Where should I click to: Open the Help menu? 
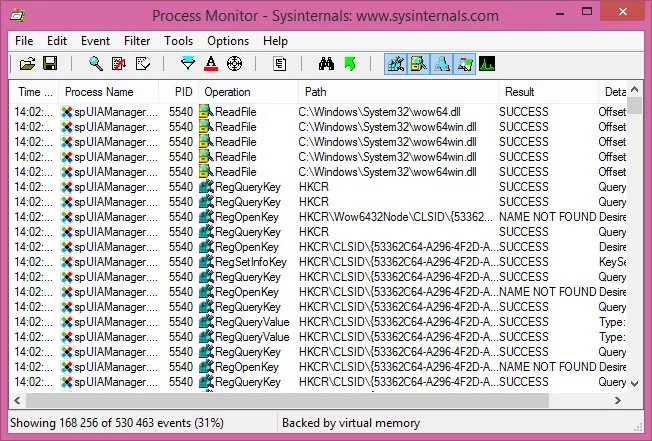pyautogui.click(x=275, y=41)
